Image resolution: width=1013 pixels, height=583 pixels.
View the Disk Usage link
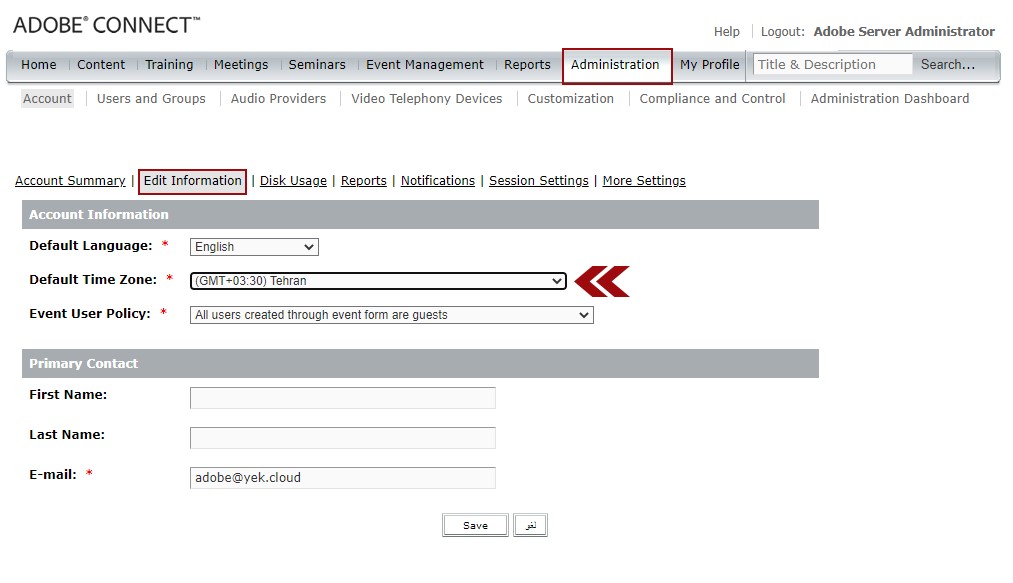(x=293, y=181)
